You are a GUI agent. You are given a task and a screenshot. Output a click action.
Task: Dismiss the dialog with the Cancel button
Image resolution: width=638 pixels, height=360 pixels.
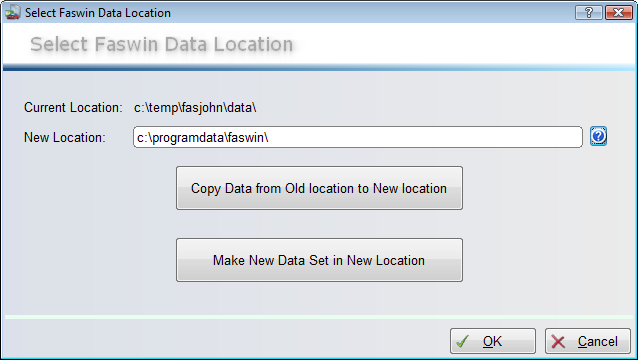click(588, 341)
